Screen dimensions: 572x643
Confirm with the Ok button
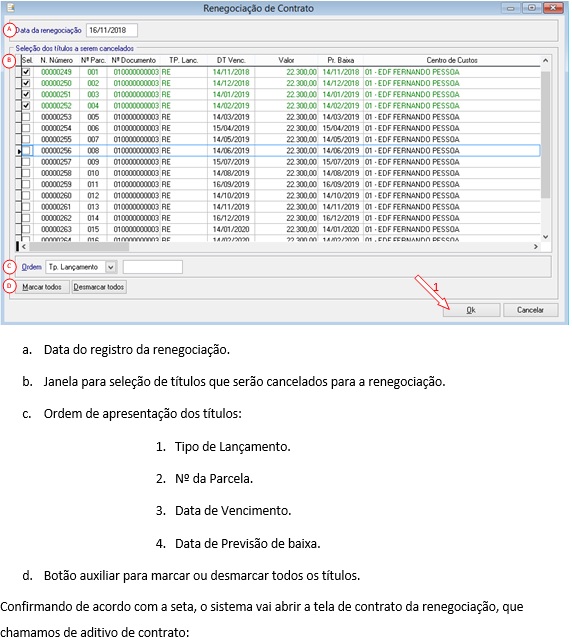472,310
